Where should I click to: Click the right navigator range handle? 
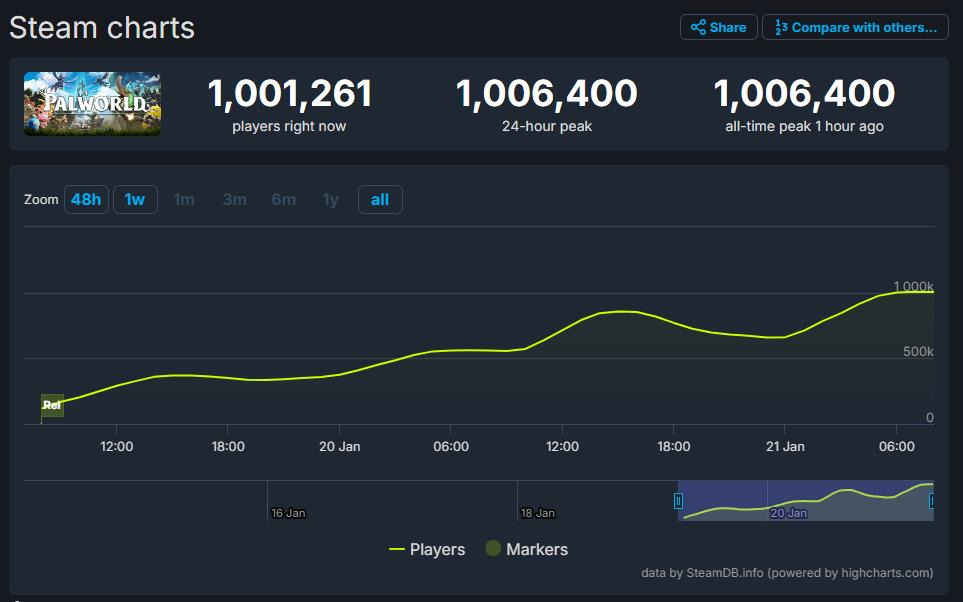[932, 501]
